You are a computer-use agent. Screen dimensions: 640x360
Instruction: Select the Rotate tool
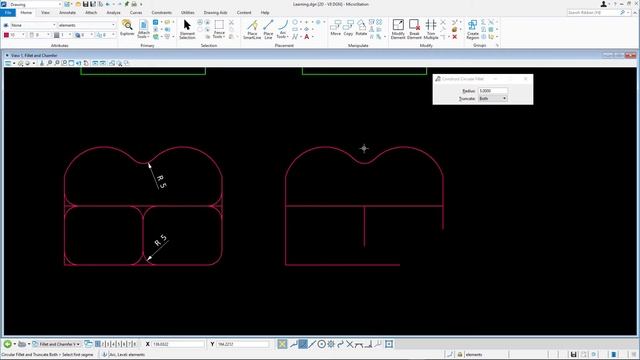pos(361,28)
